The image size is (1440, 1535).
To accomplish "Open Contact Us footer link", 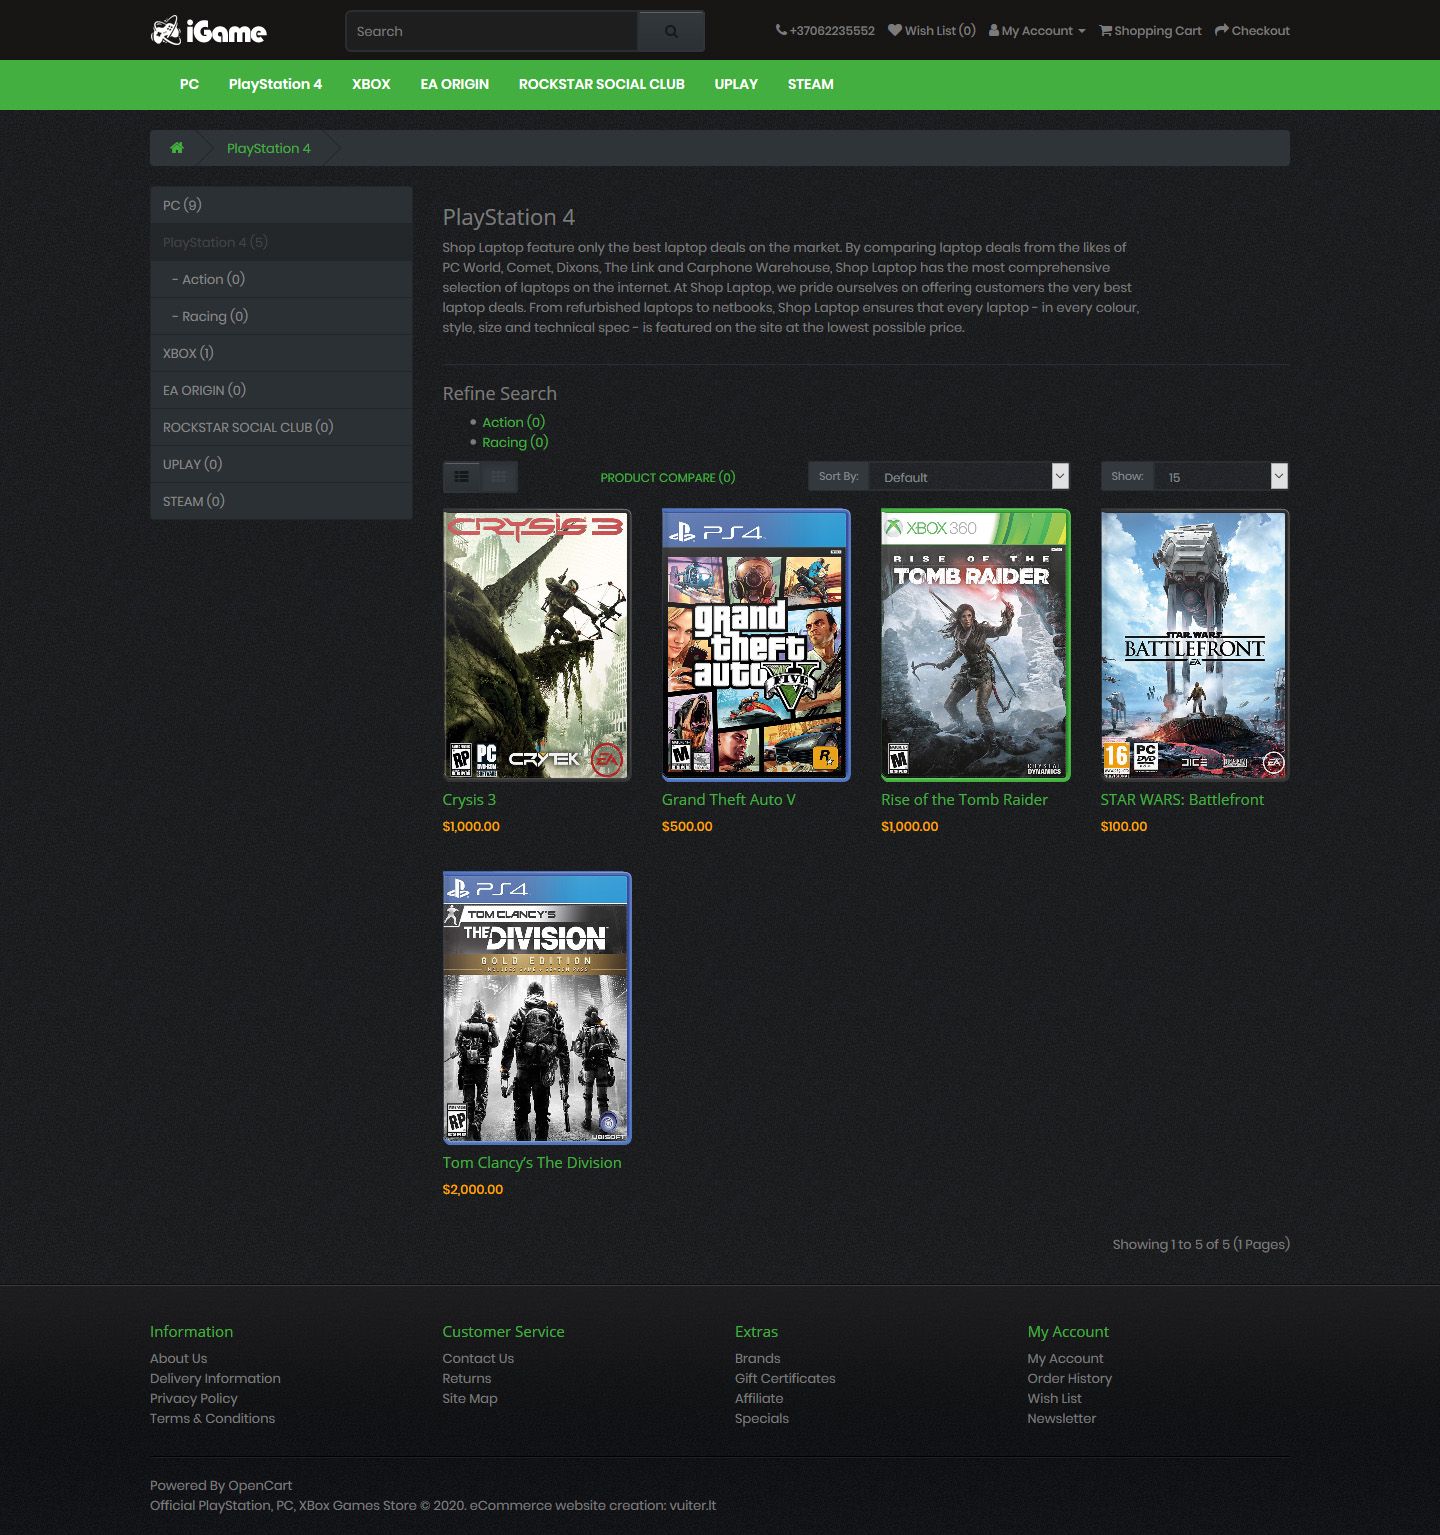I will tap(478, 1358).
